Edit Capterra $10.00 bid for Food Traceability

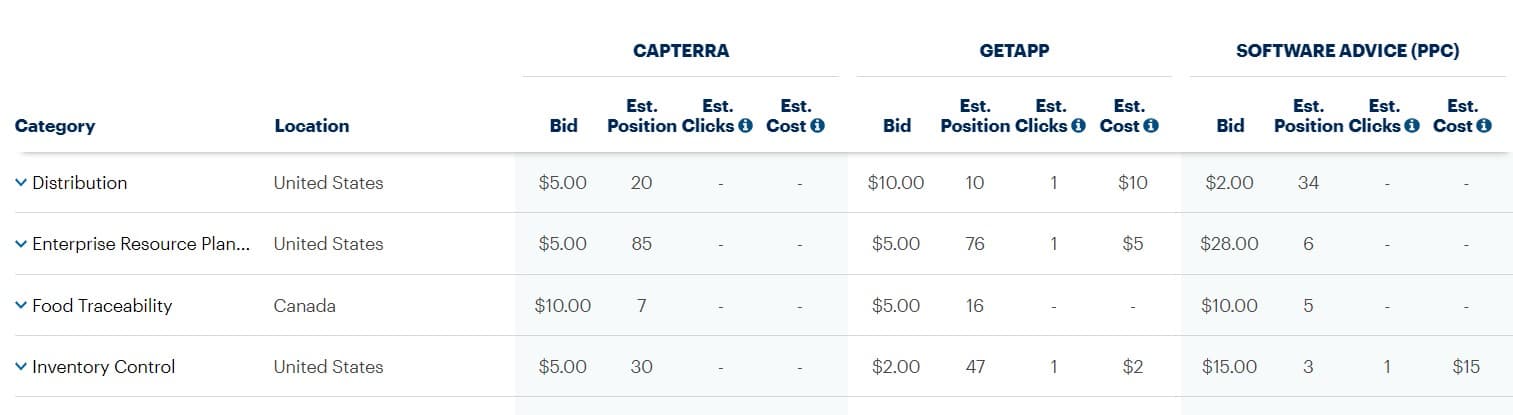[x=563, y=306]
